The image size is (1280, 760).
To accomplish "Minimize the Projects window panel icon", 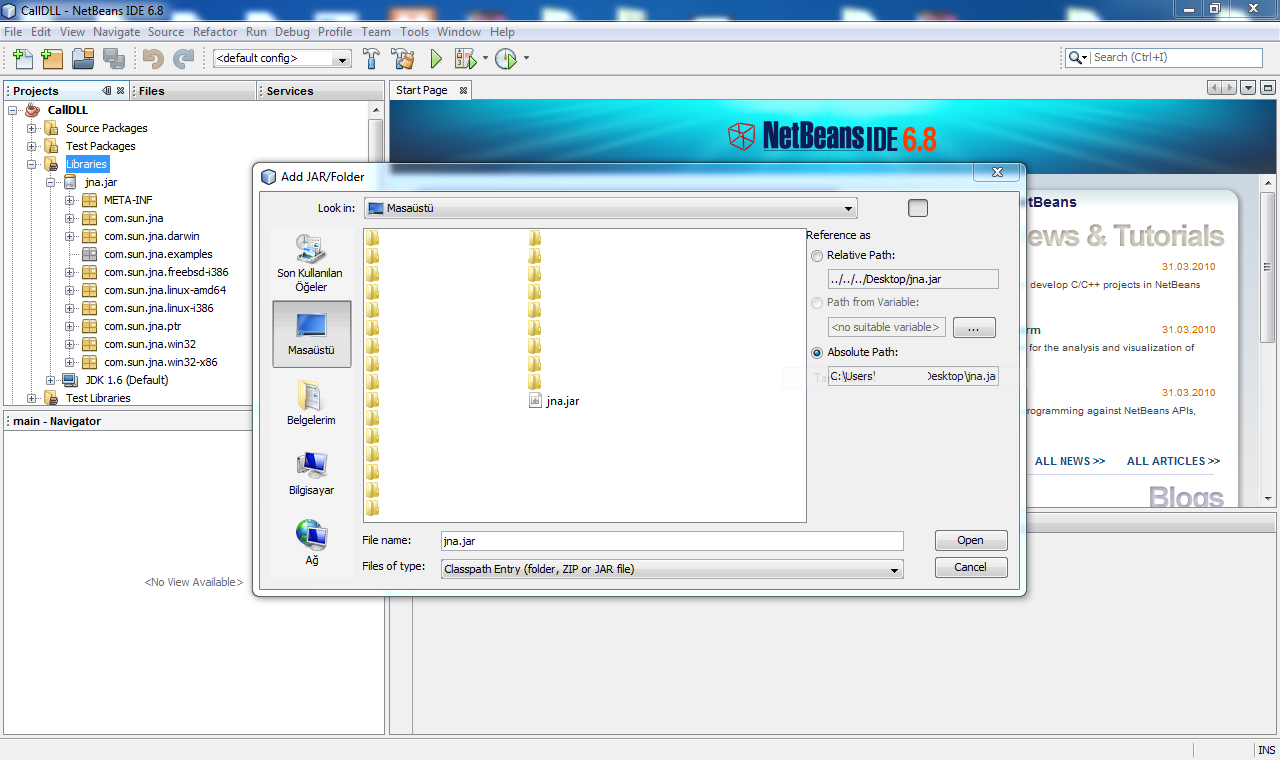I will pyautogui.click(x=107, y=90).
